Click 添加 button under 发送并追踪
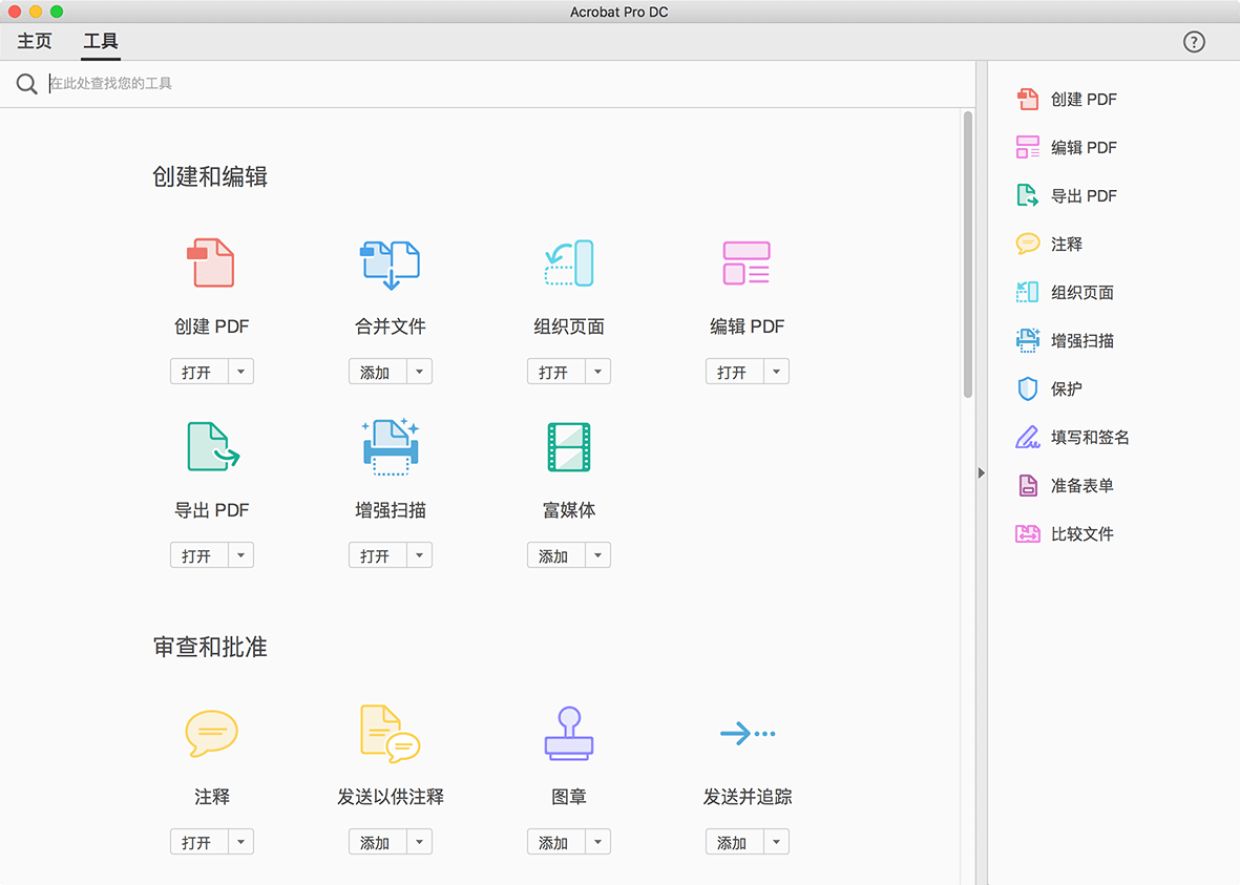 click(735, 842)
